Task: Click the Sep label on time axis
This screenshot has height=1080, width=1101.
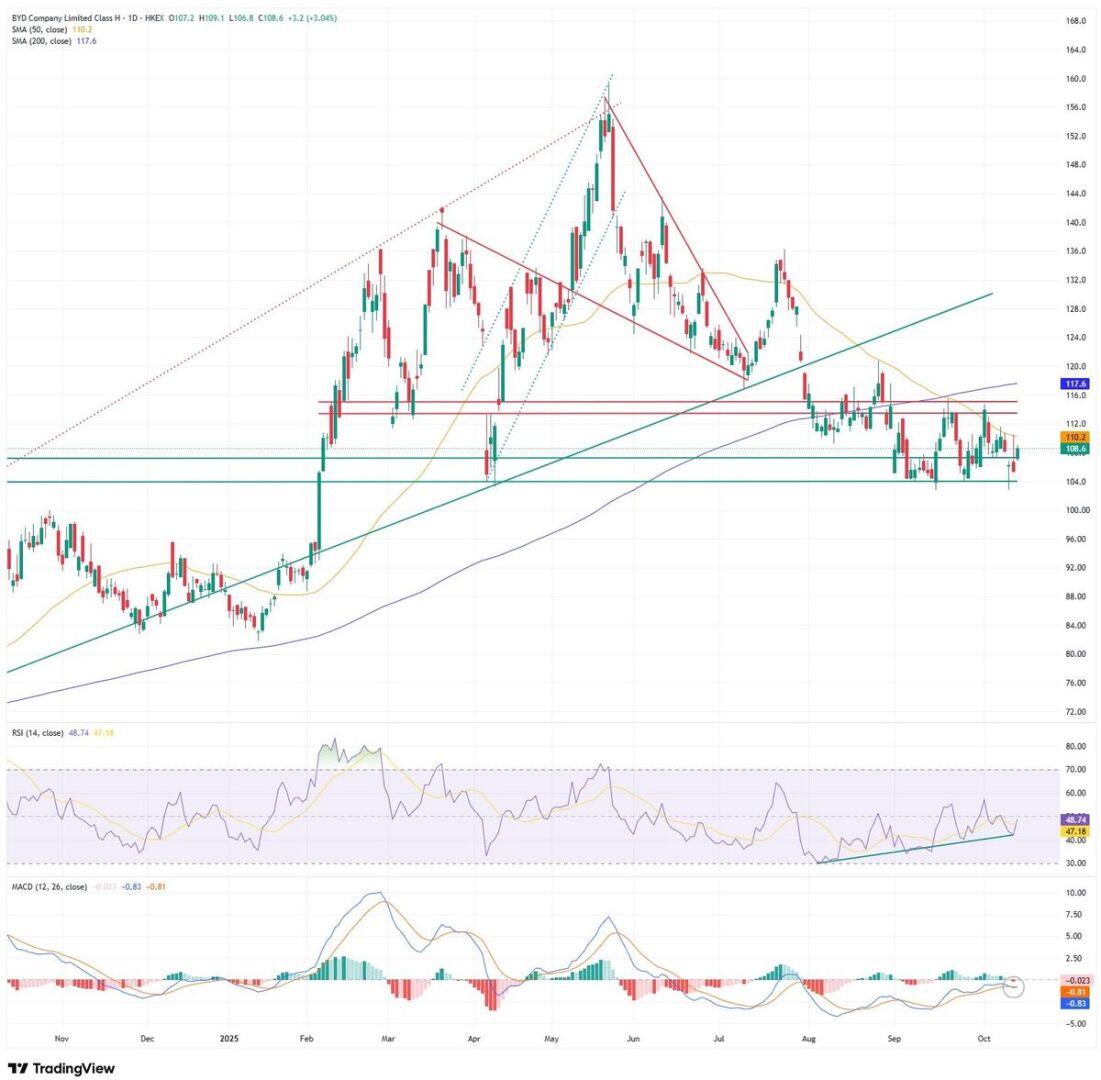Action: [893, 1039]
